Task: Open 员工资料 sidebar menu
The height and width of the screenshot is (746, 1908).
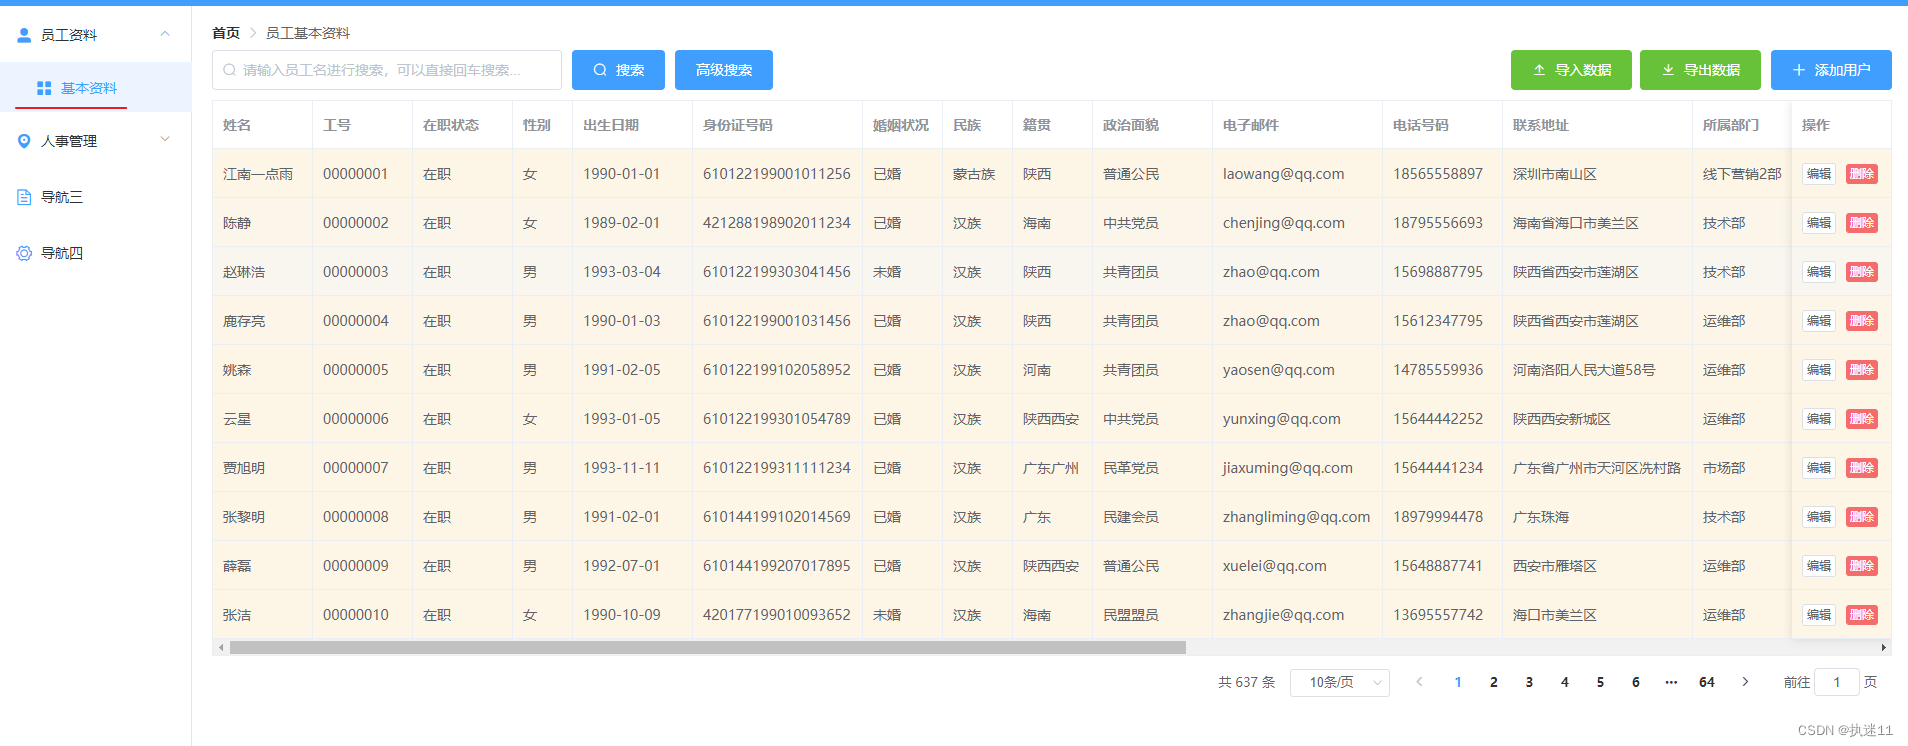Action: point(96,35)
